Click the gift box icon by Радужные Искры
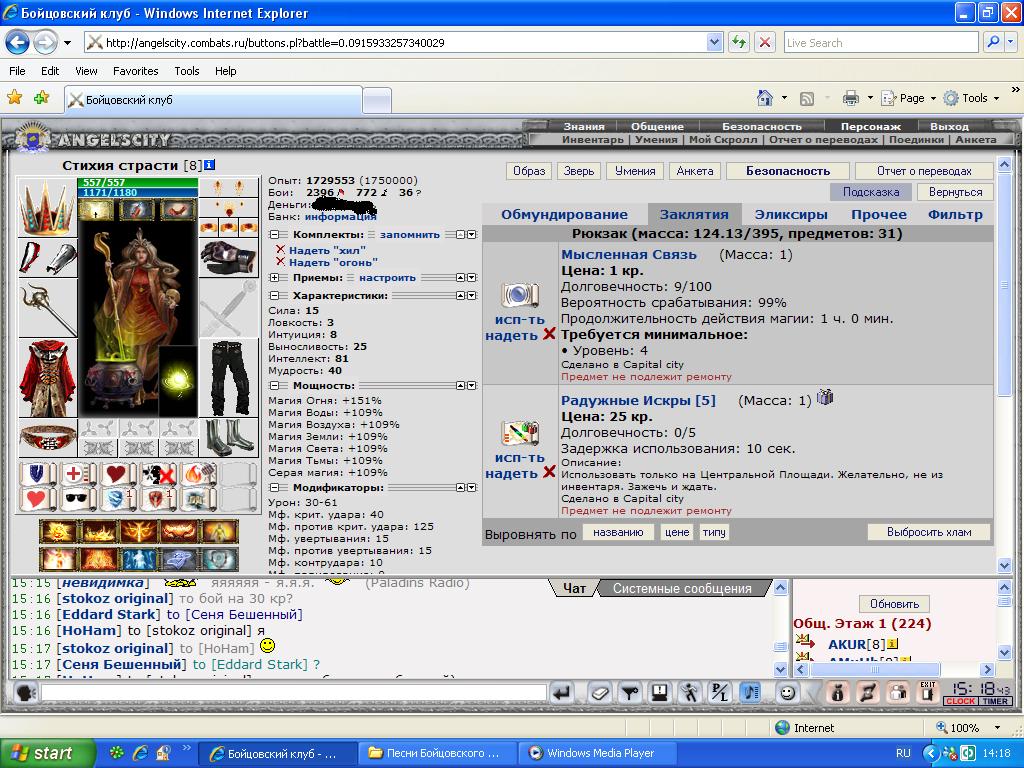 [825, 397]
